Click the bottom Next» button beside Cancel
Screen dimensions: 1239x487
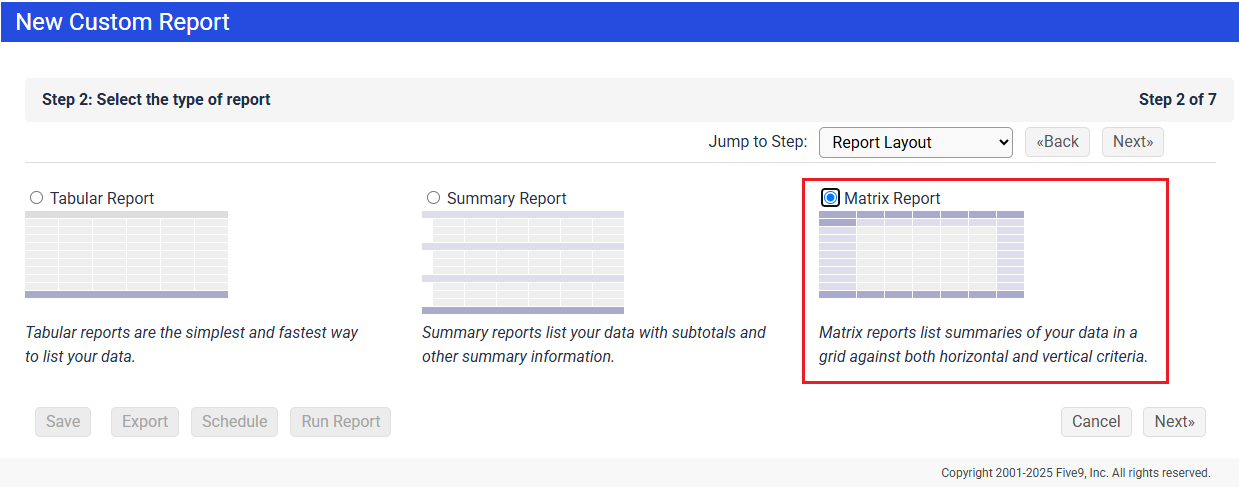click(1174, 422)
